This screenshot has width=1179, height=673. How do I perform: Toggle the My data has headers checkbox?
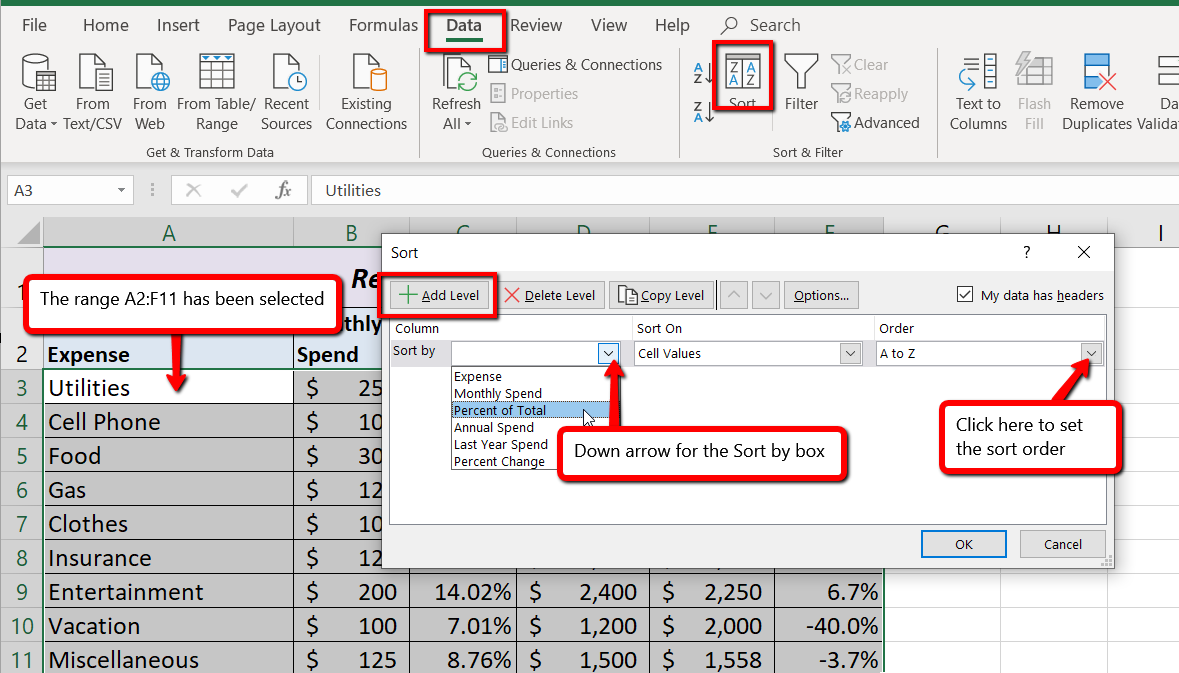click(x=965, y=294)
